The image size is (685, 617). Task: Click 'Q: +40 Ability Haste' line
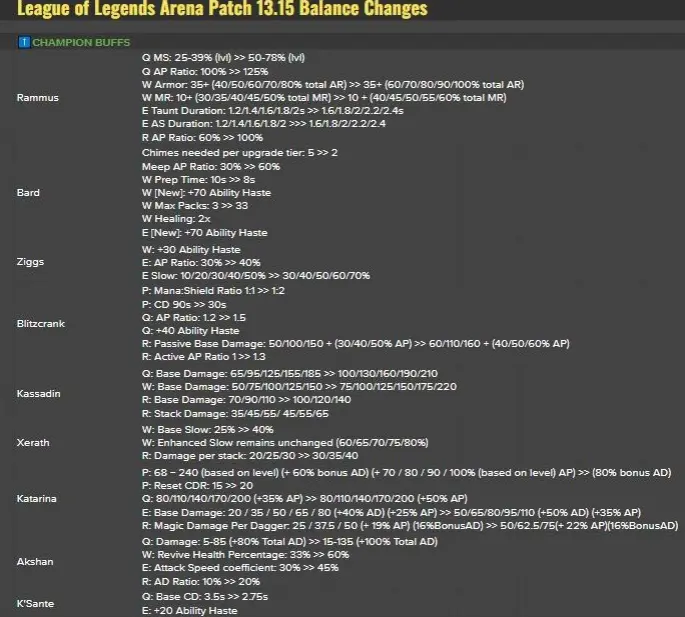tap(190, 331)
